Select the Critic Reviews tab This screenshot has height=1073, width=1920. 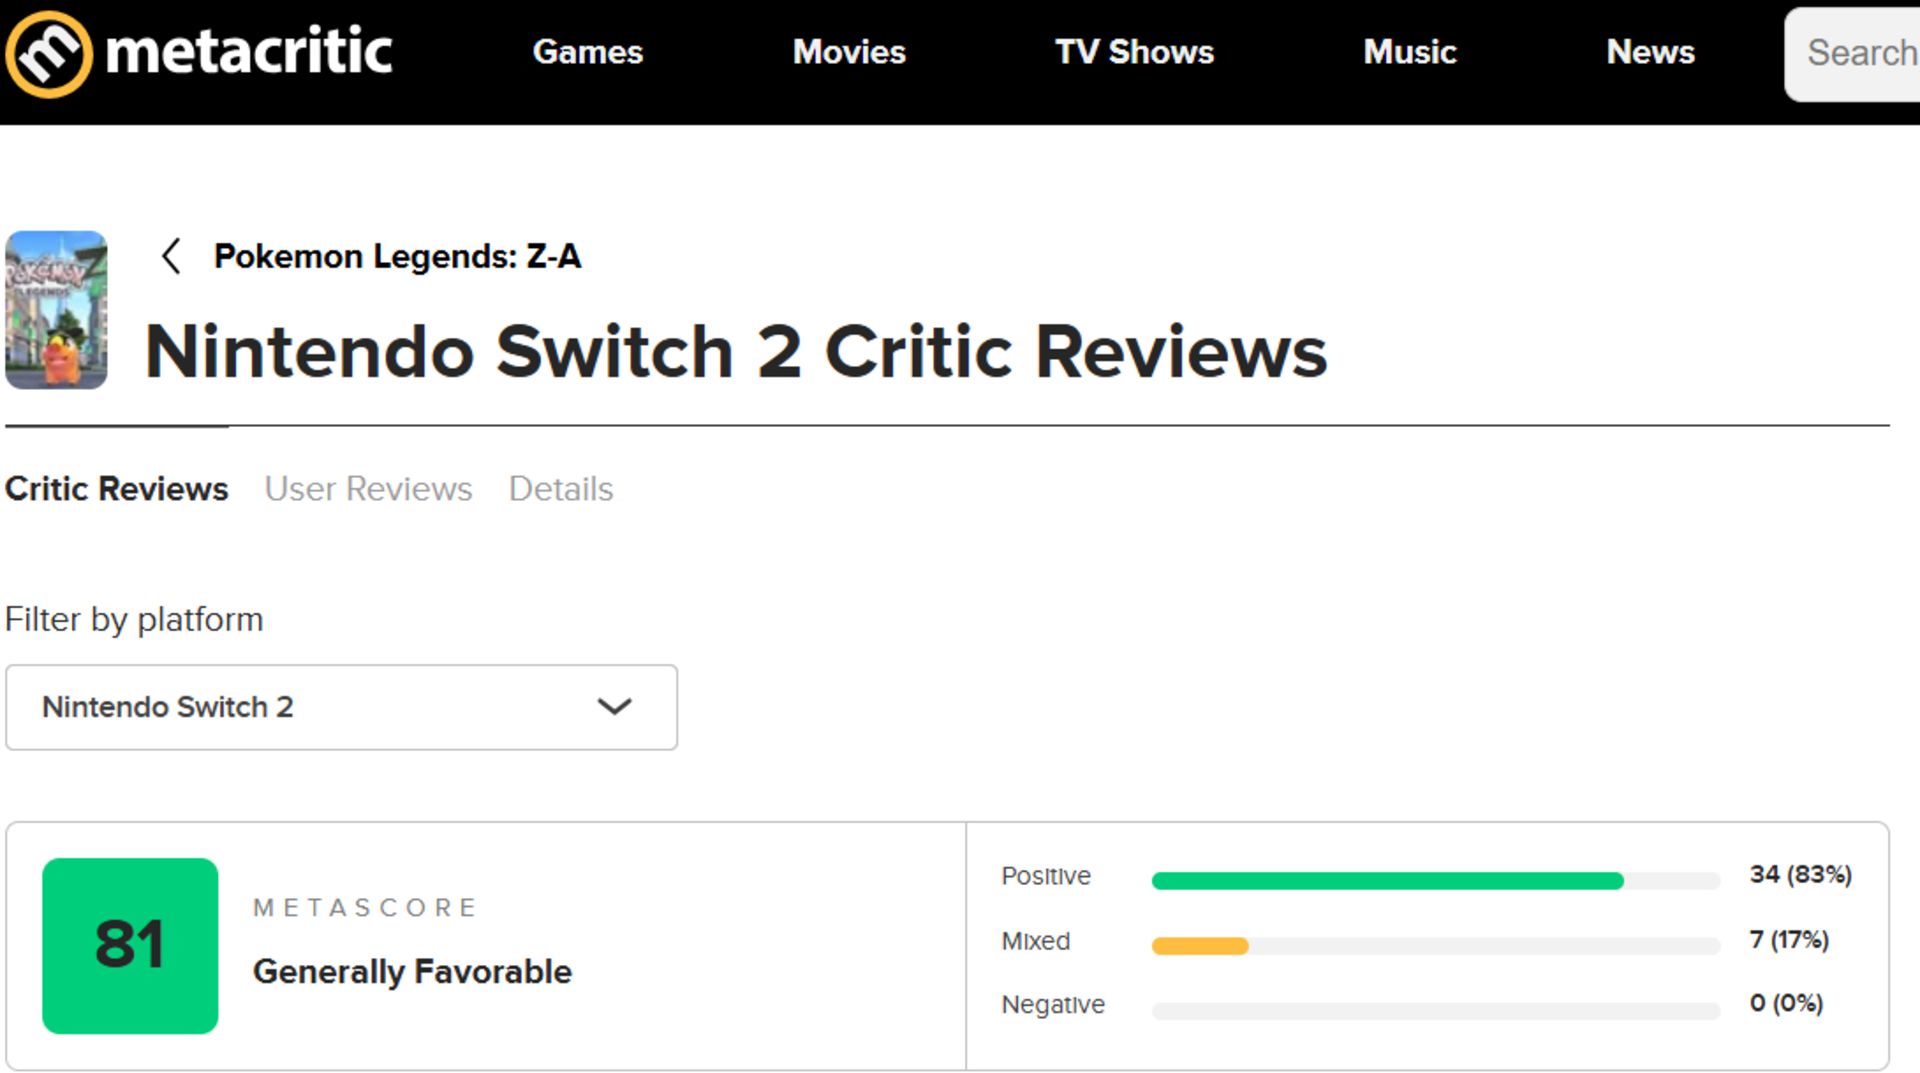coord(116,489)
